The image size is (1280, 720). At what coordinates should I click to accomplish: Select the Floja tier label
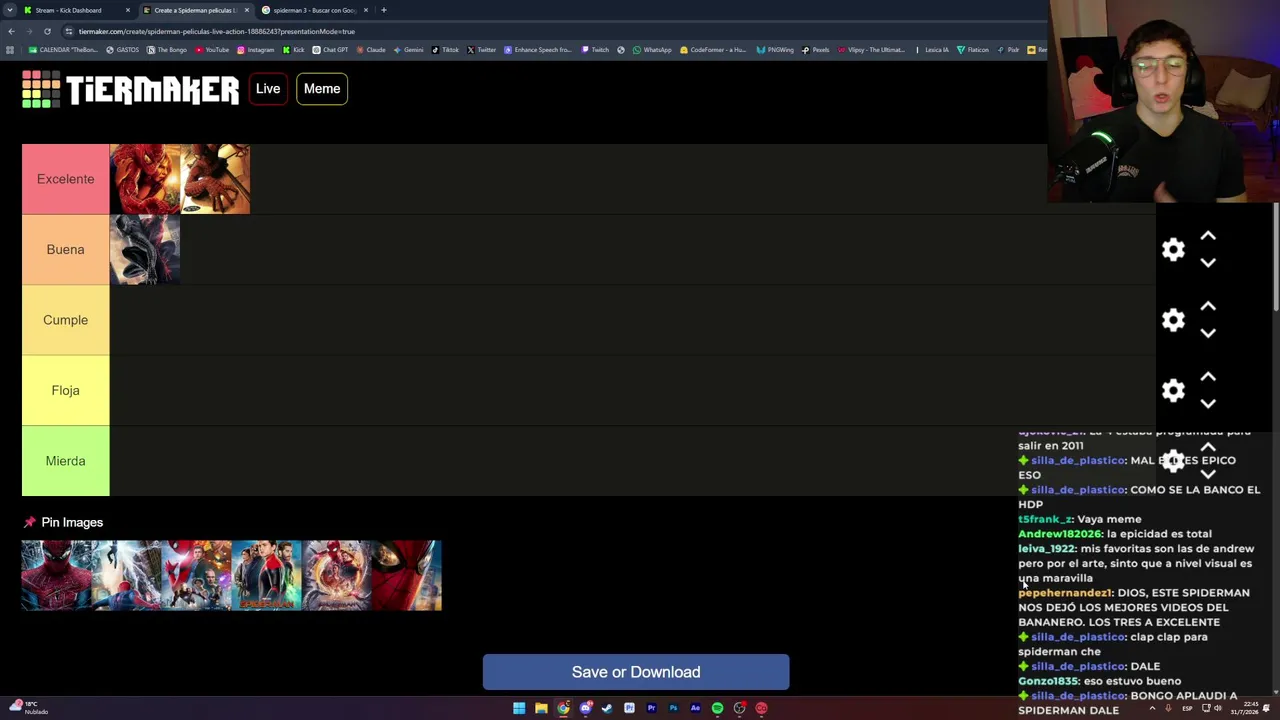65,390
